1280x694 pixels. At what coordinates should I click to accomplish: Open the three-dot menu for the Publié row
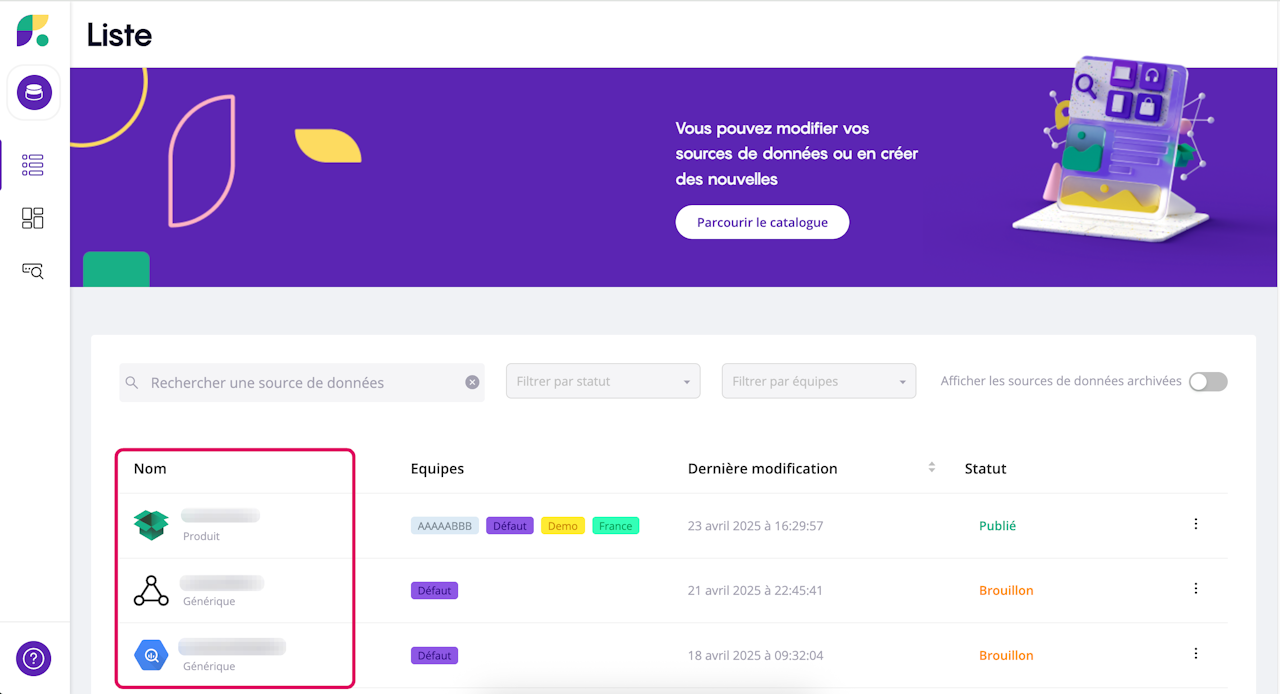[x=1196, y=524]
